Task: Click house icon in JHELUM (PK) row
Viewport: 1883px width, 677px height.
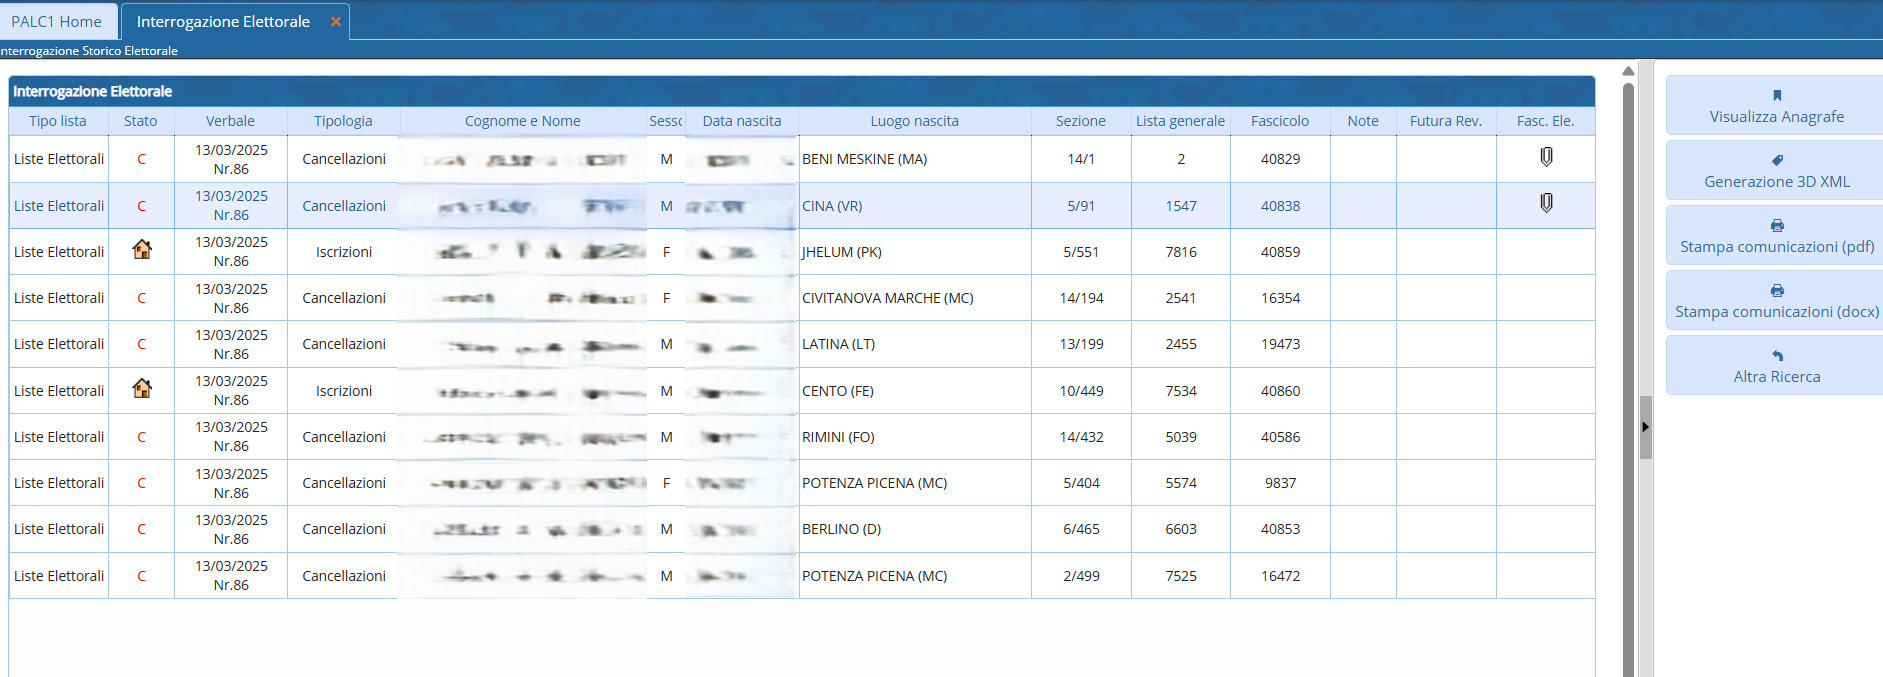Action: coord(142,250)
